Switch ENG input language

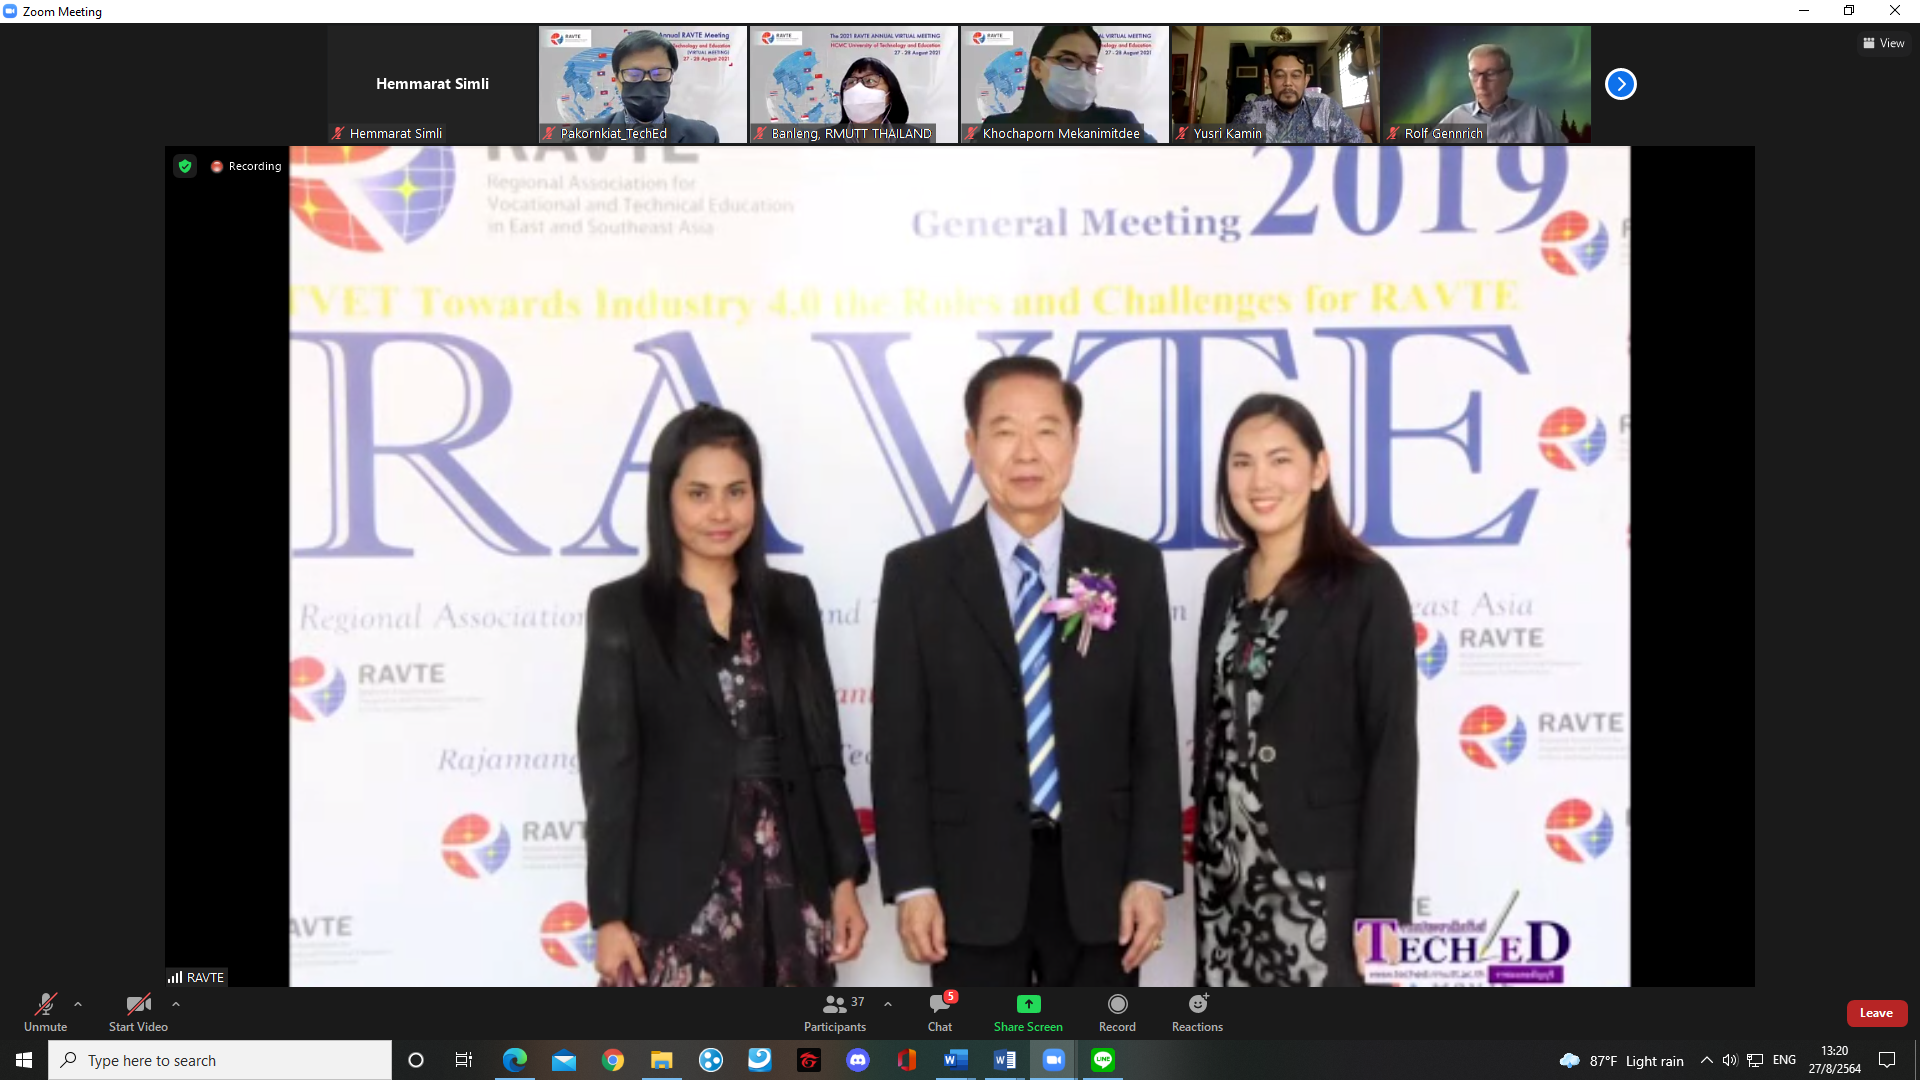point(1784,1060)
